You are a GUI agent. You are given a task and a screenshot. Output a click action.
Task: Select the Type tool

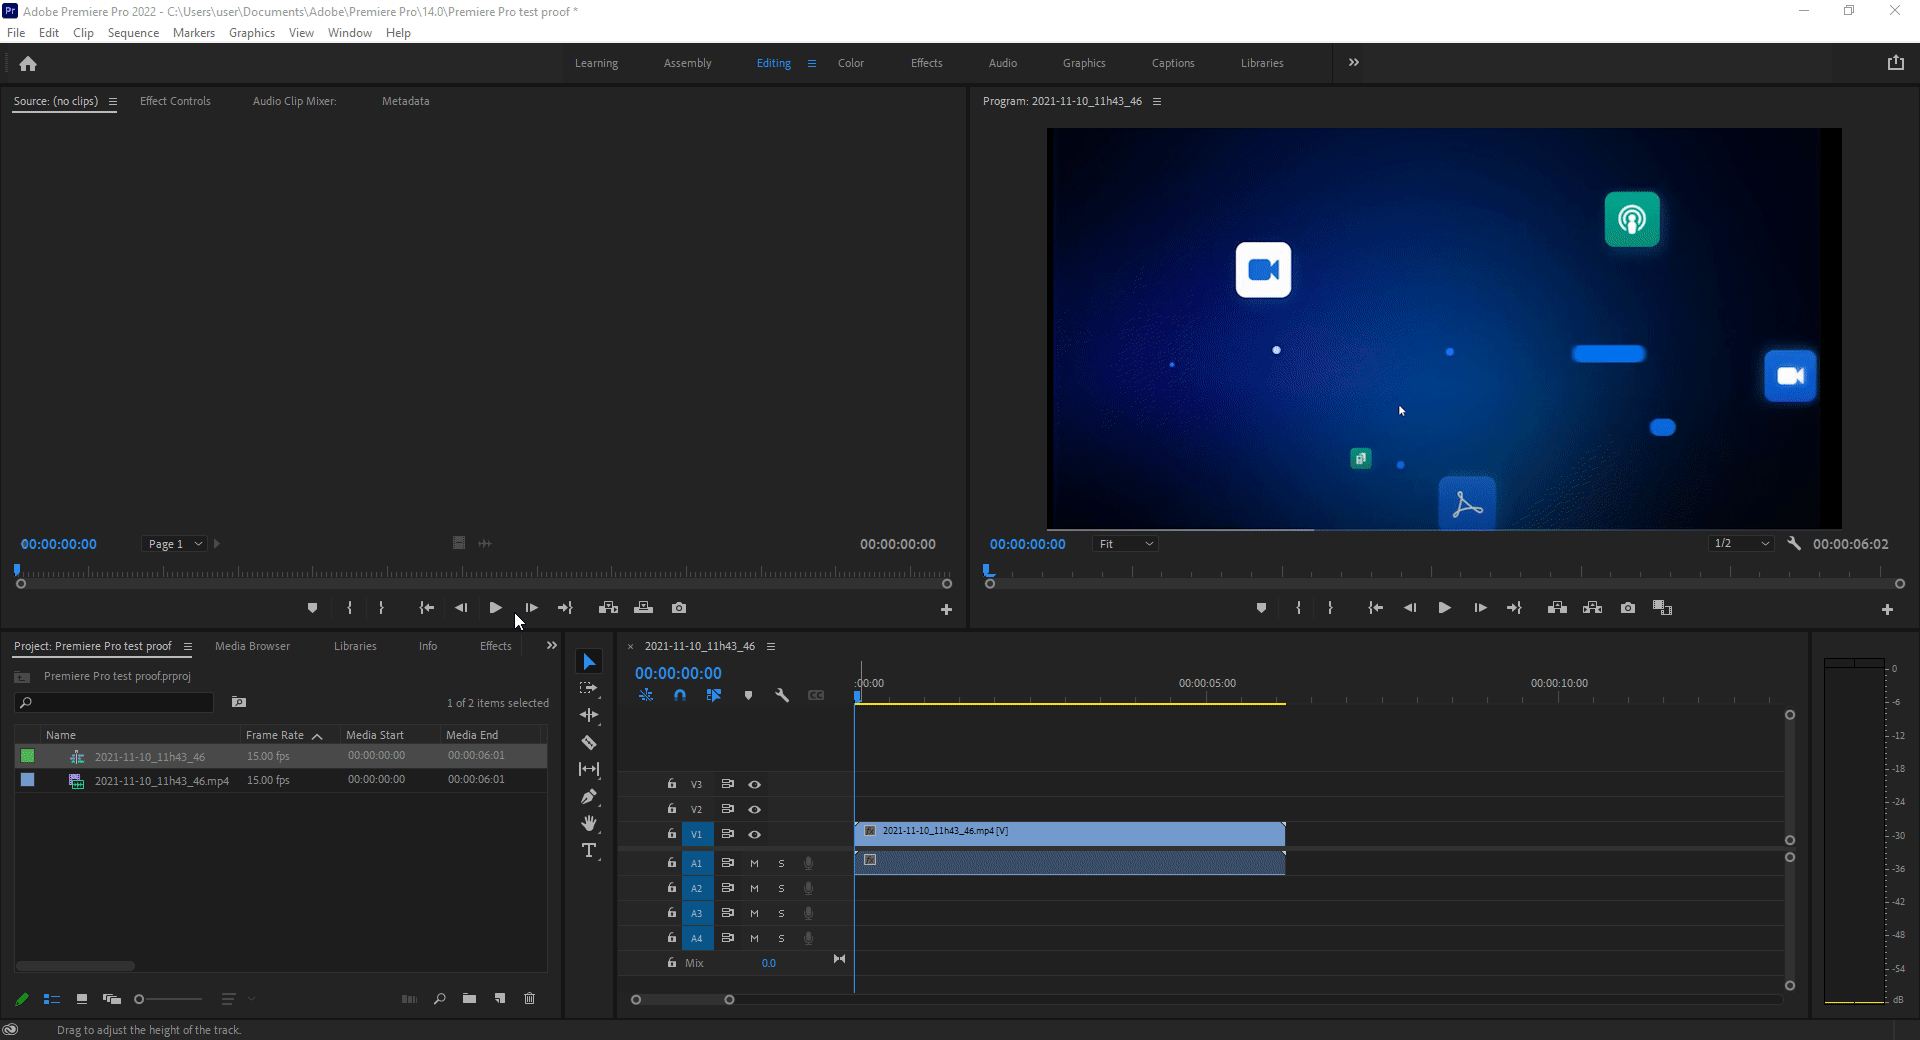pyautogui.click(x=589, y=850)
